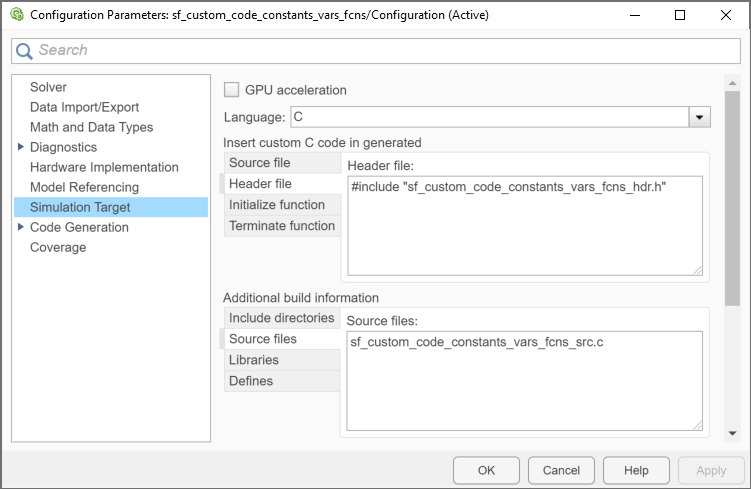Enable the GPU acceleration checkbox
The width and height of the screenshot is (751, 489).
coord(232,90)
